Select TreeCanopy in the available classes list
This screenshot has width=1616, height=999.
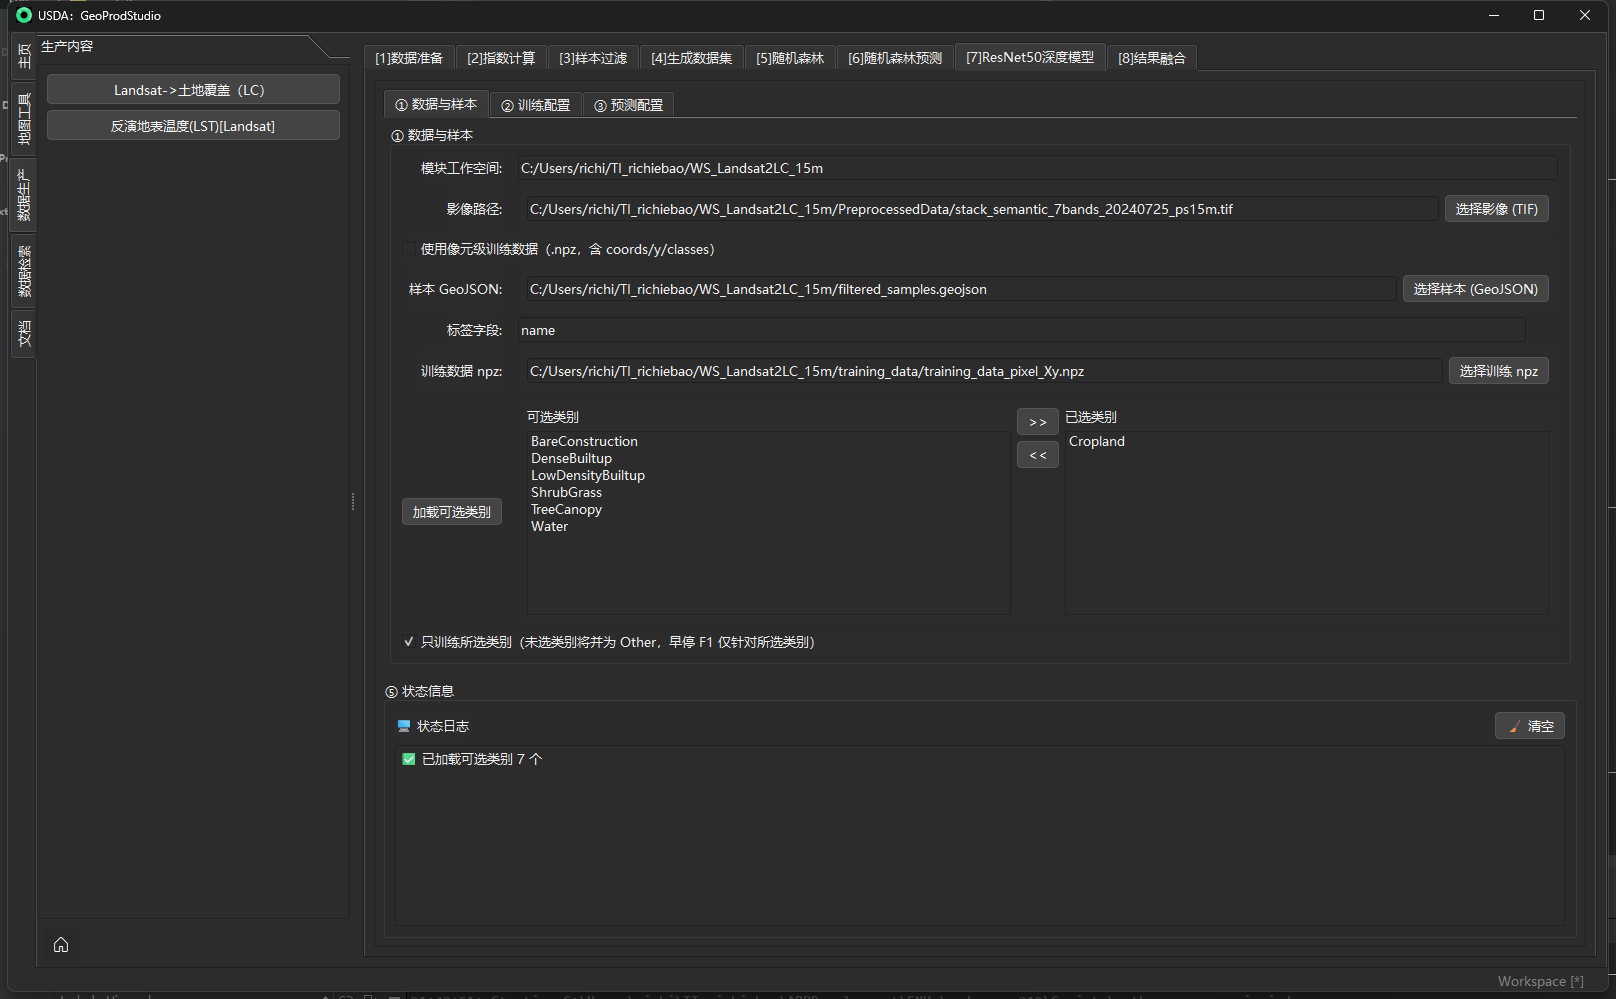click(x=566, y=509)
